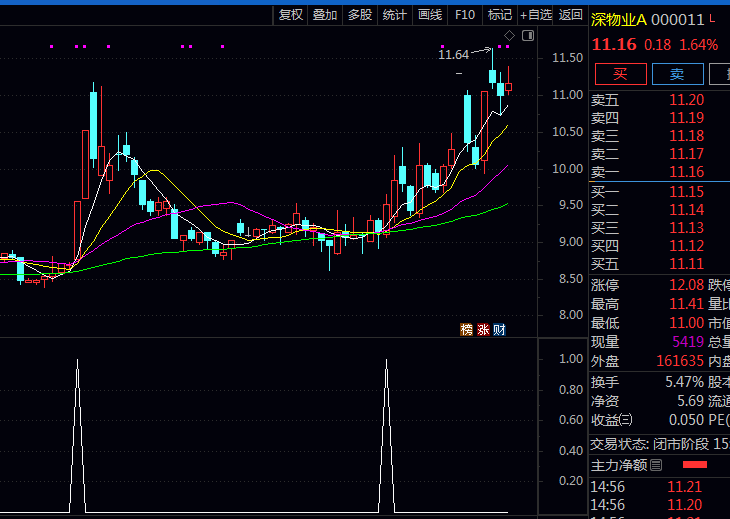
Task: Open the 标记 mark menu
Action: pos(499,14)
